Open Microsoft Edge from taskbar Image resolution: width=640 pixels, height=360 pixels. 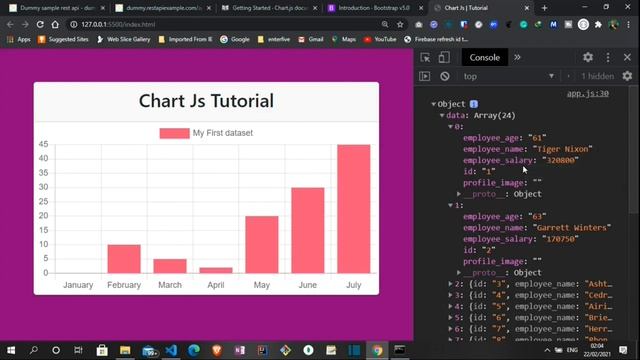pos(194,350)
